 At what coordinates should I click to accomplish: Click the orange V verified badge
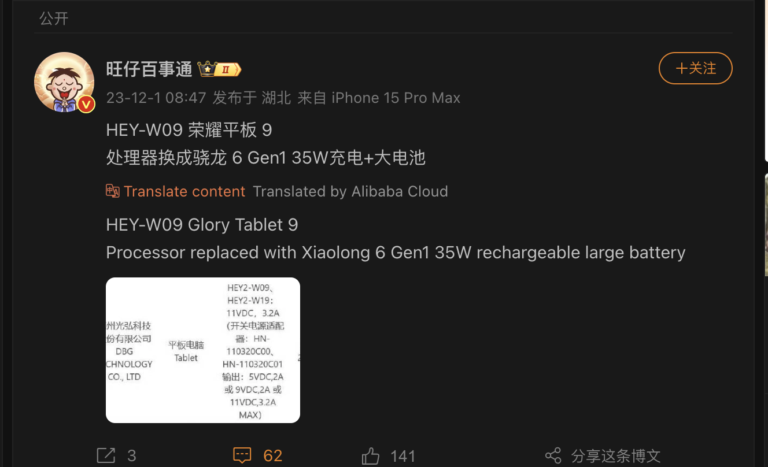86,104
